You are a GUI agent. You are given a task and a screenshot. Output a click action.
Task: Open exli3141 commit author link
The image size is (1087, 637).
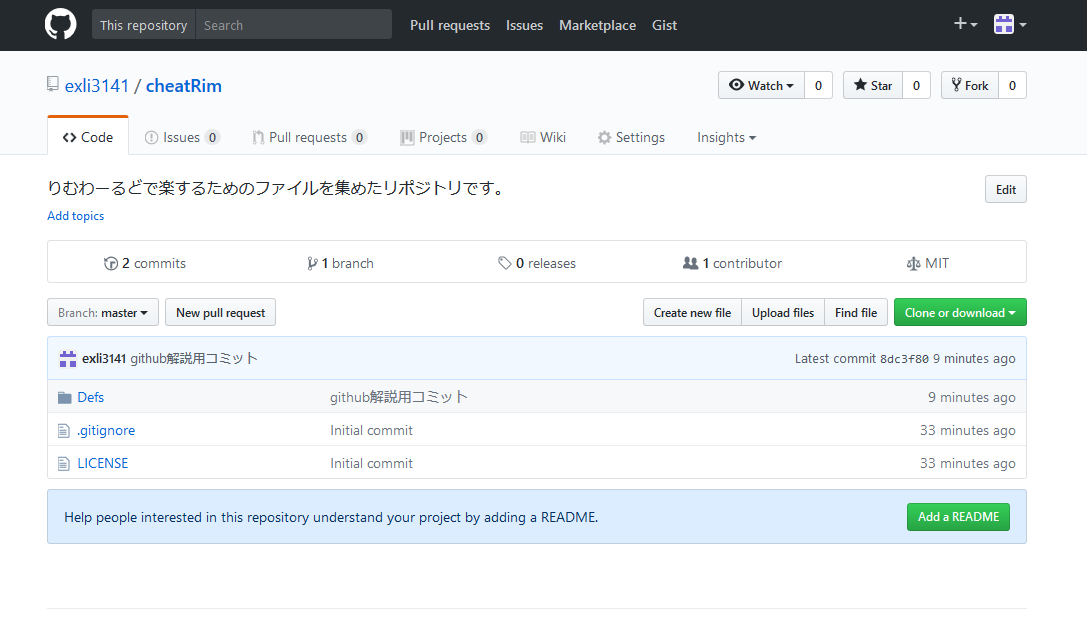click(104, 358)
